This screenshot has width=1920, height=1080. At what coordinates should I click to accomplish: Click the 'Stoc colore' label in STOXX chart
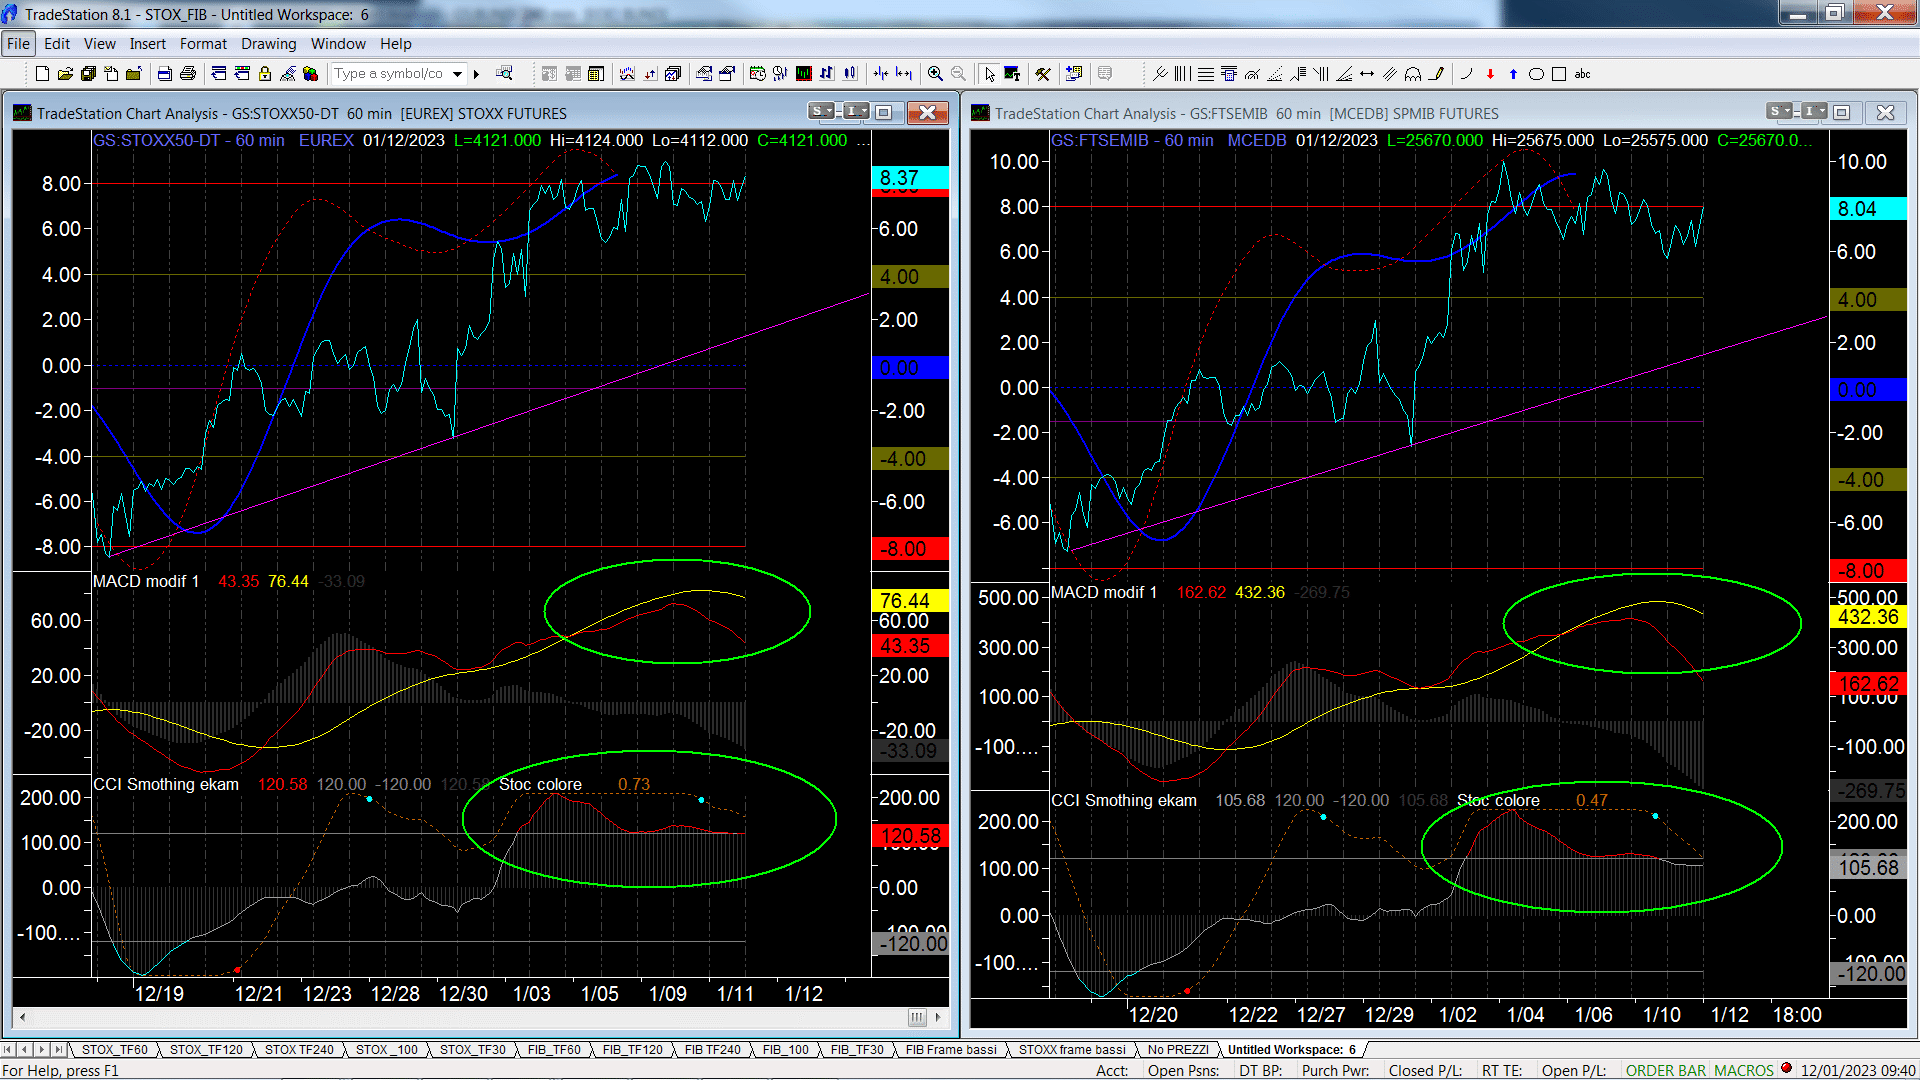click(x=540, y=785)
